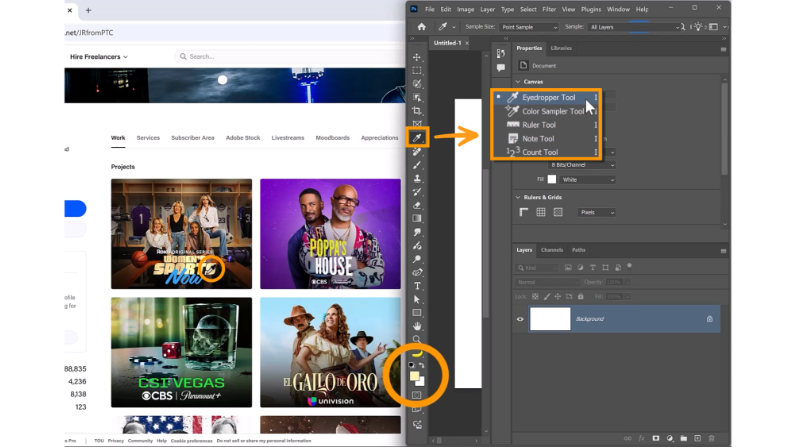Select the Rectangular Marquee tool
The width and height of the screenshot is (795, 448).
point(417,70)
